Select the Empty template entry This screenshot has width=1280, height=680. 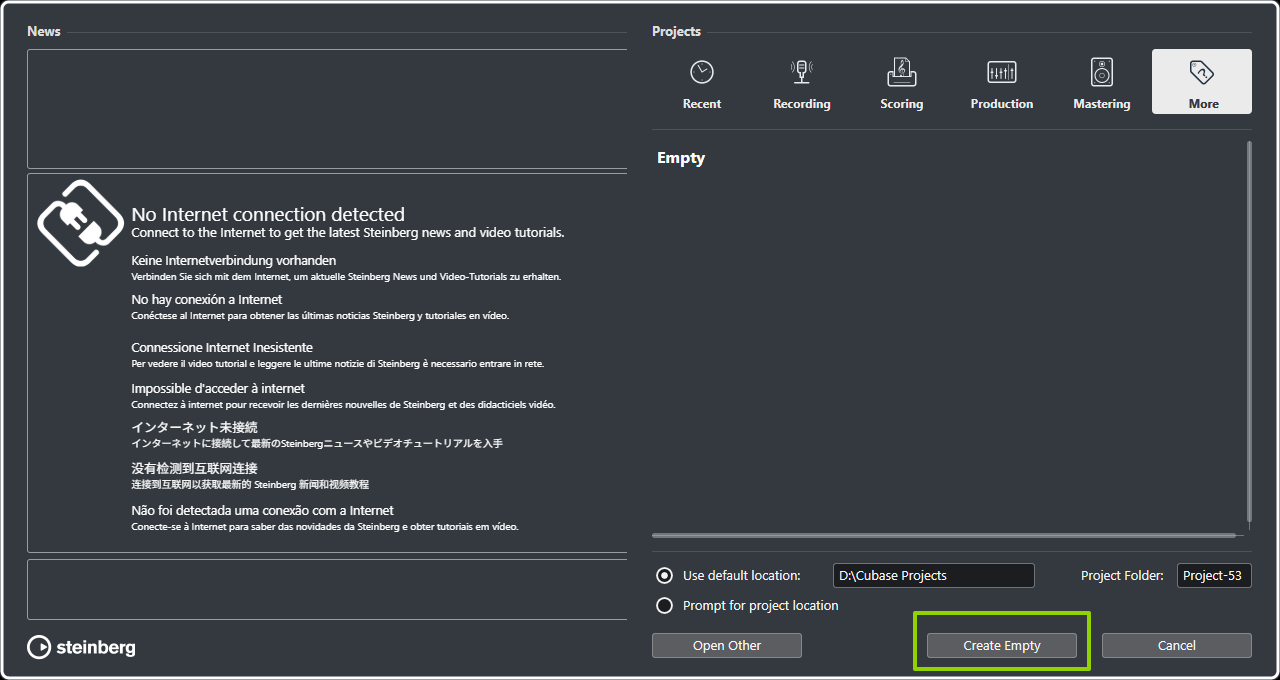681,159
